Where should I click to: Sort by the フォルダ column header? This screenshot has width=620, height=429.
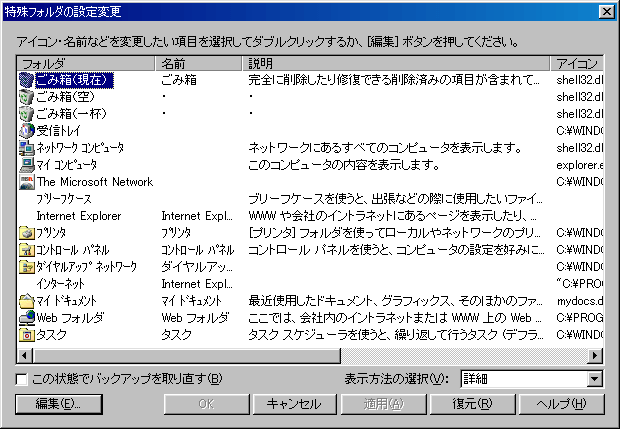coord(86,63)
